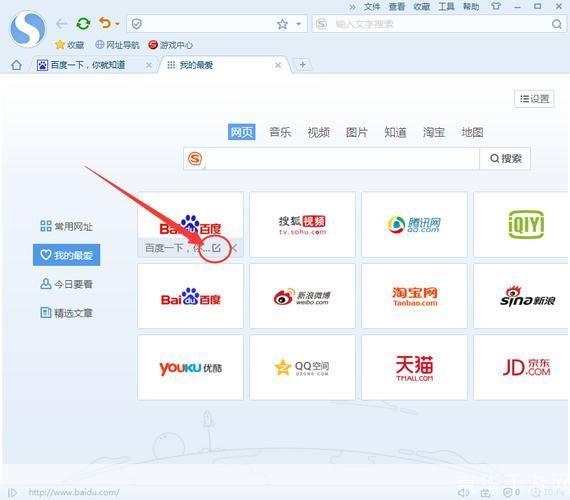Open the 查看 menu
Image resolution: width=570 pixels, height=500 pixels.
(x=397, y=7)
